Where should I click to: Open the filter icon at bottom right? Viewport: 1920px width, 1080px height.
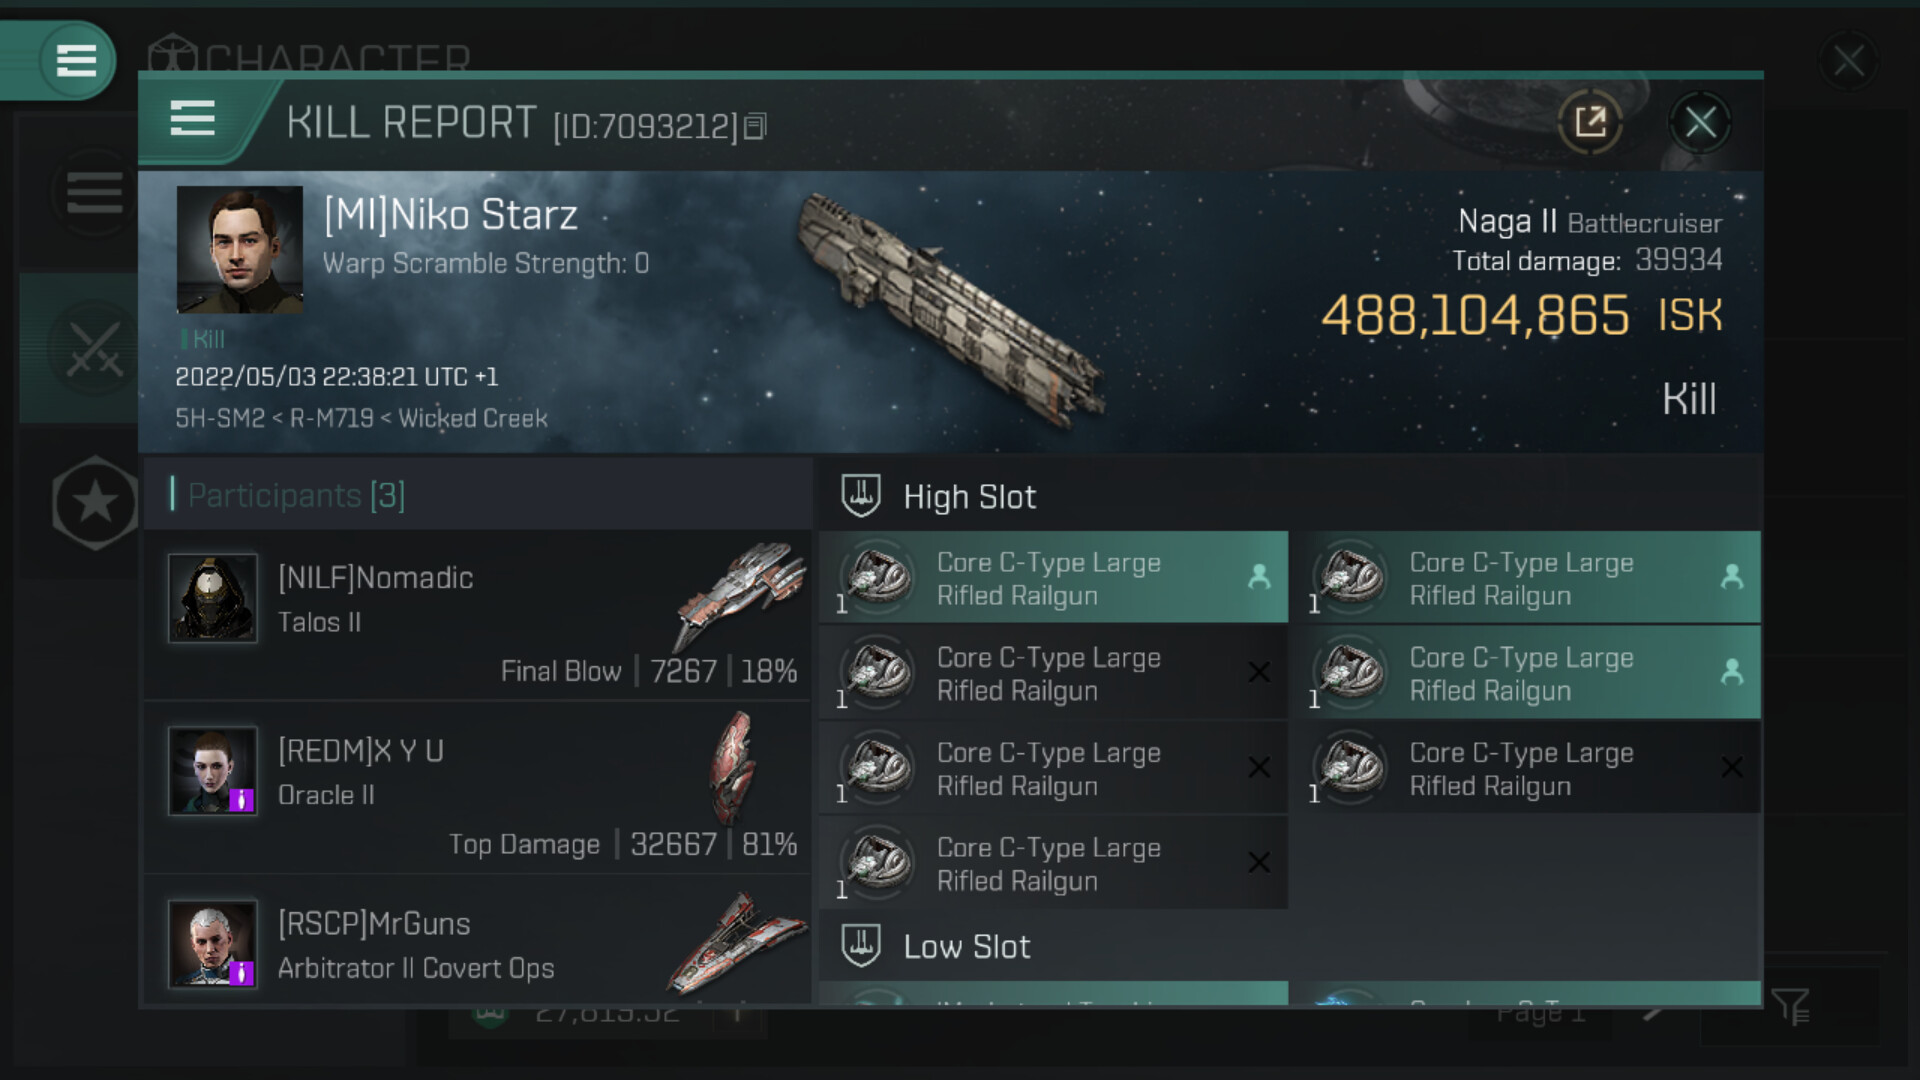point(1789,1006)
